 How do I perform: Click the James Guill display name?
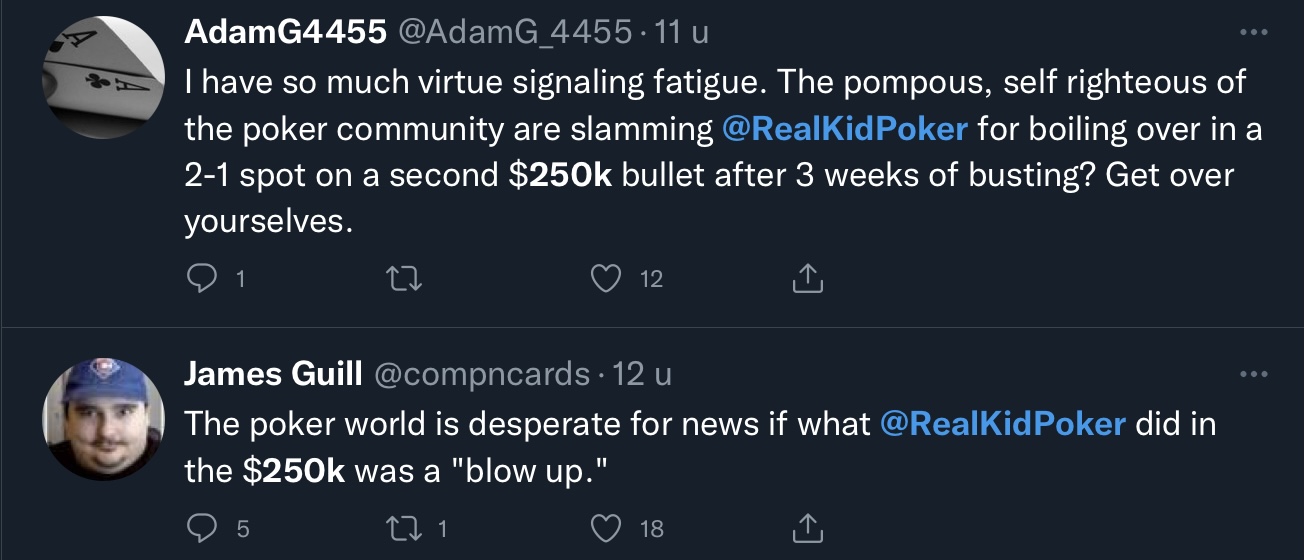point(273,375)
